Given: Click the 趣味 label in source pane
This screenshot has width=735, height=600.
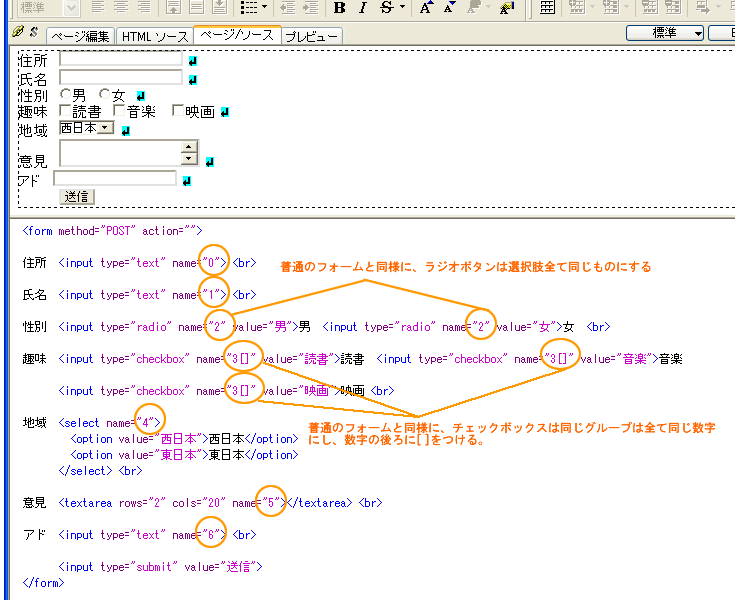Looking at the screenshot, I should 35,359.
